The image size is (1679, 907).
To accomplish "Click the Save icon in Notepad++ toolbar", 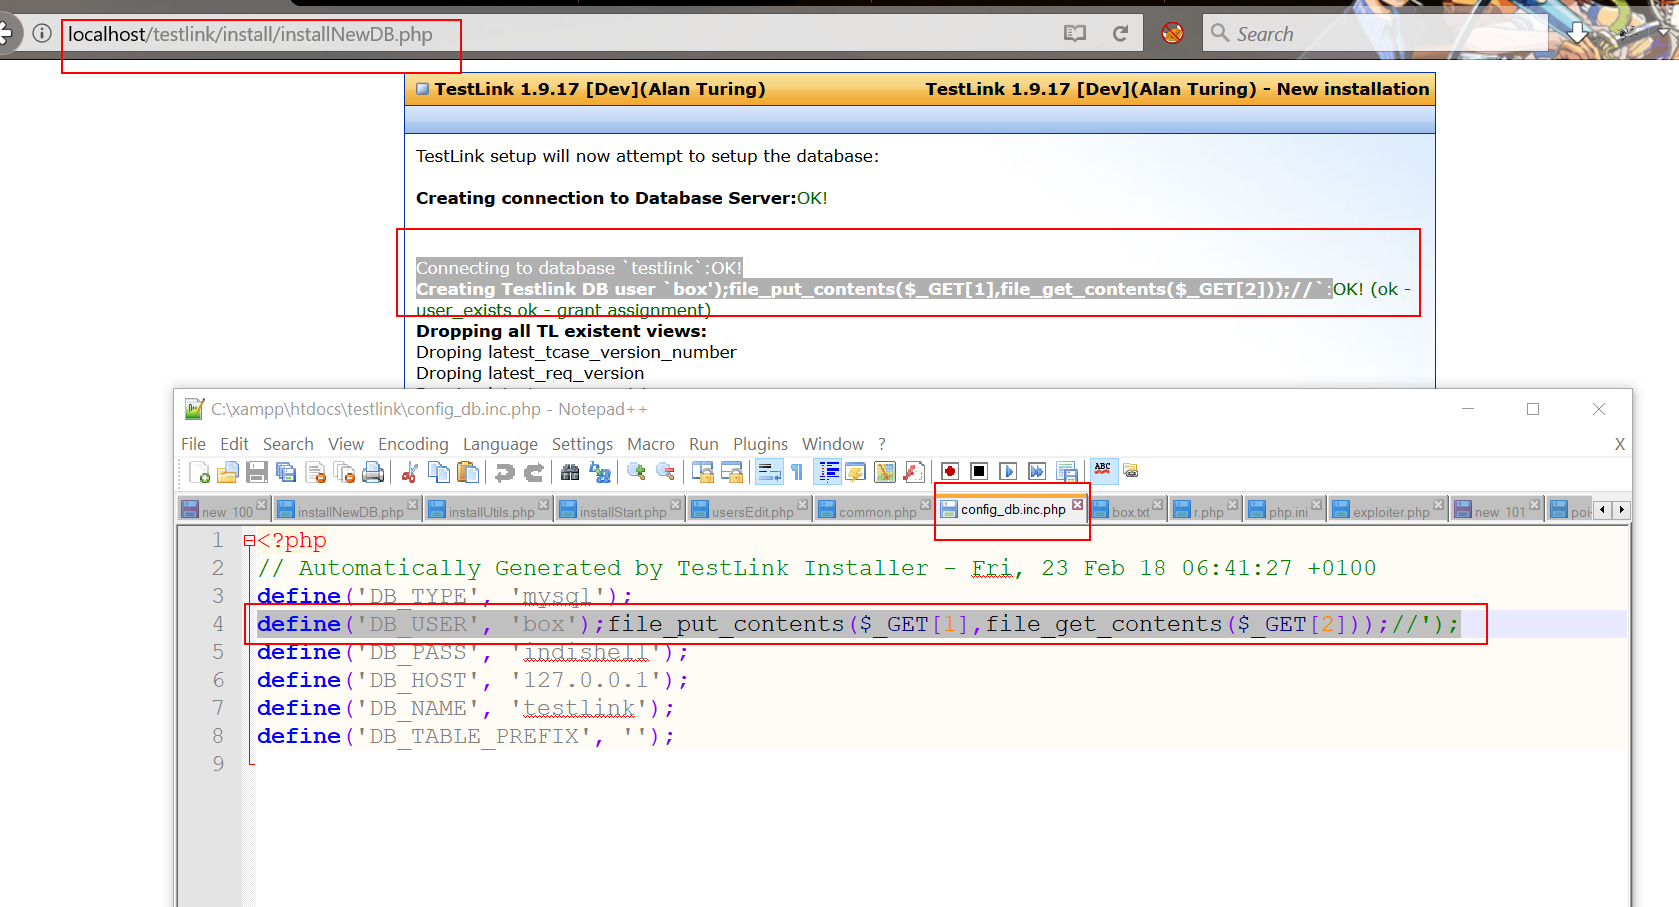I will pyautogui.click(x=257, y=472).
